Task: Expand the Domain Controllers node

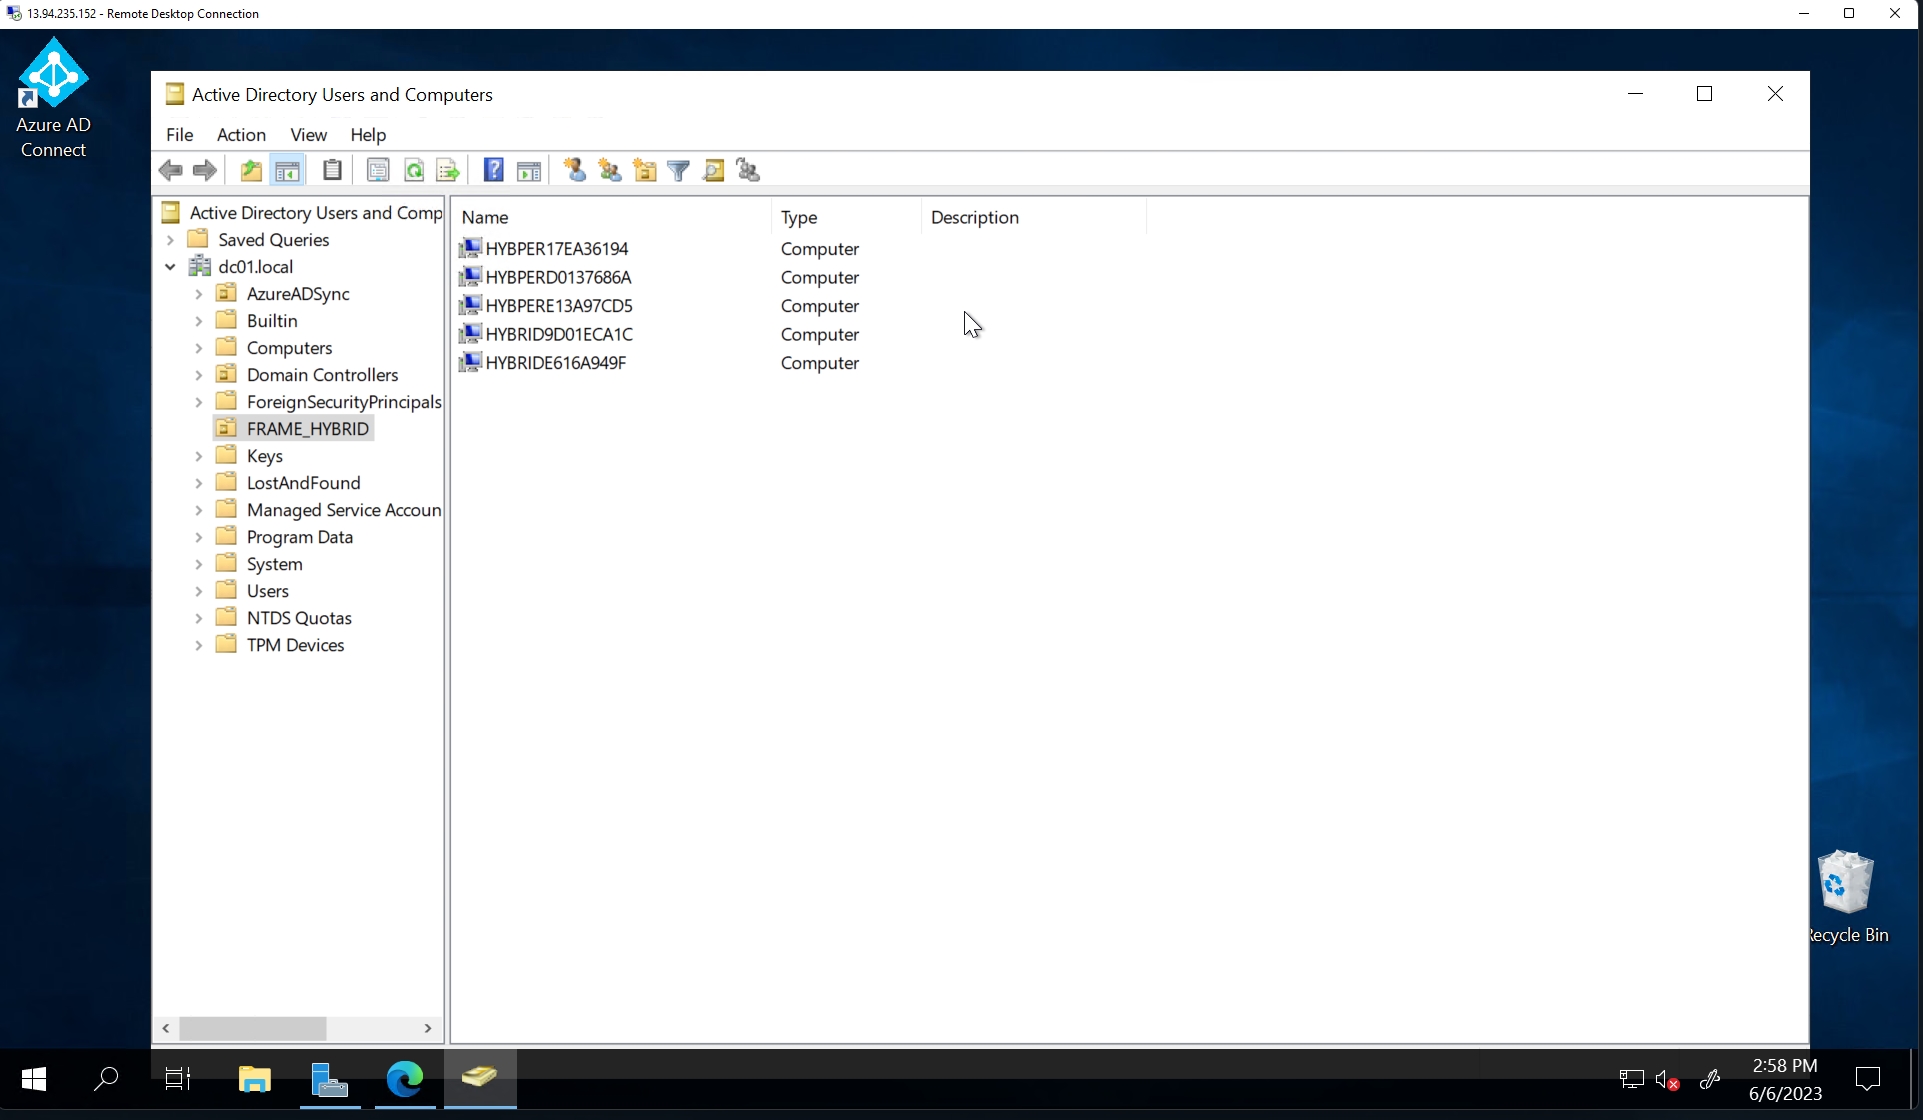Action: point(198,375)
